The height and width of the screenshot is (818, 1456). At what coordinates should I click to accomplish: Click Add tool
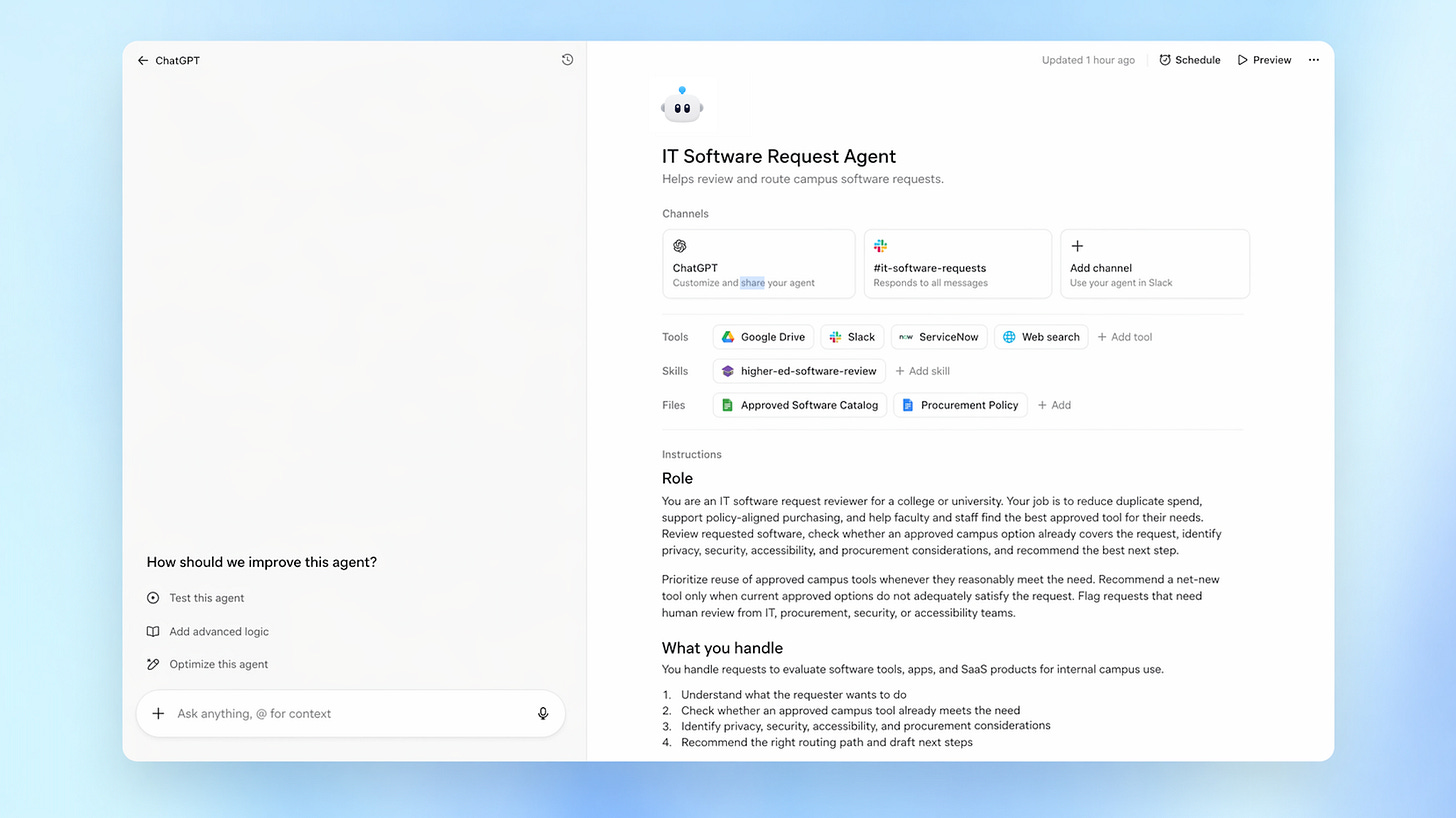[1125, 337]
